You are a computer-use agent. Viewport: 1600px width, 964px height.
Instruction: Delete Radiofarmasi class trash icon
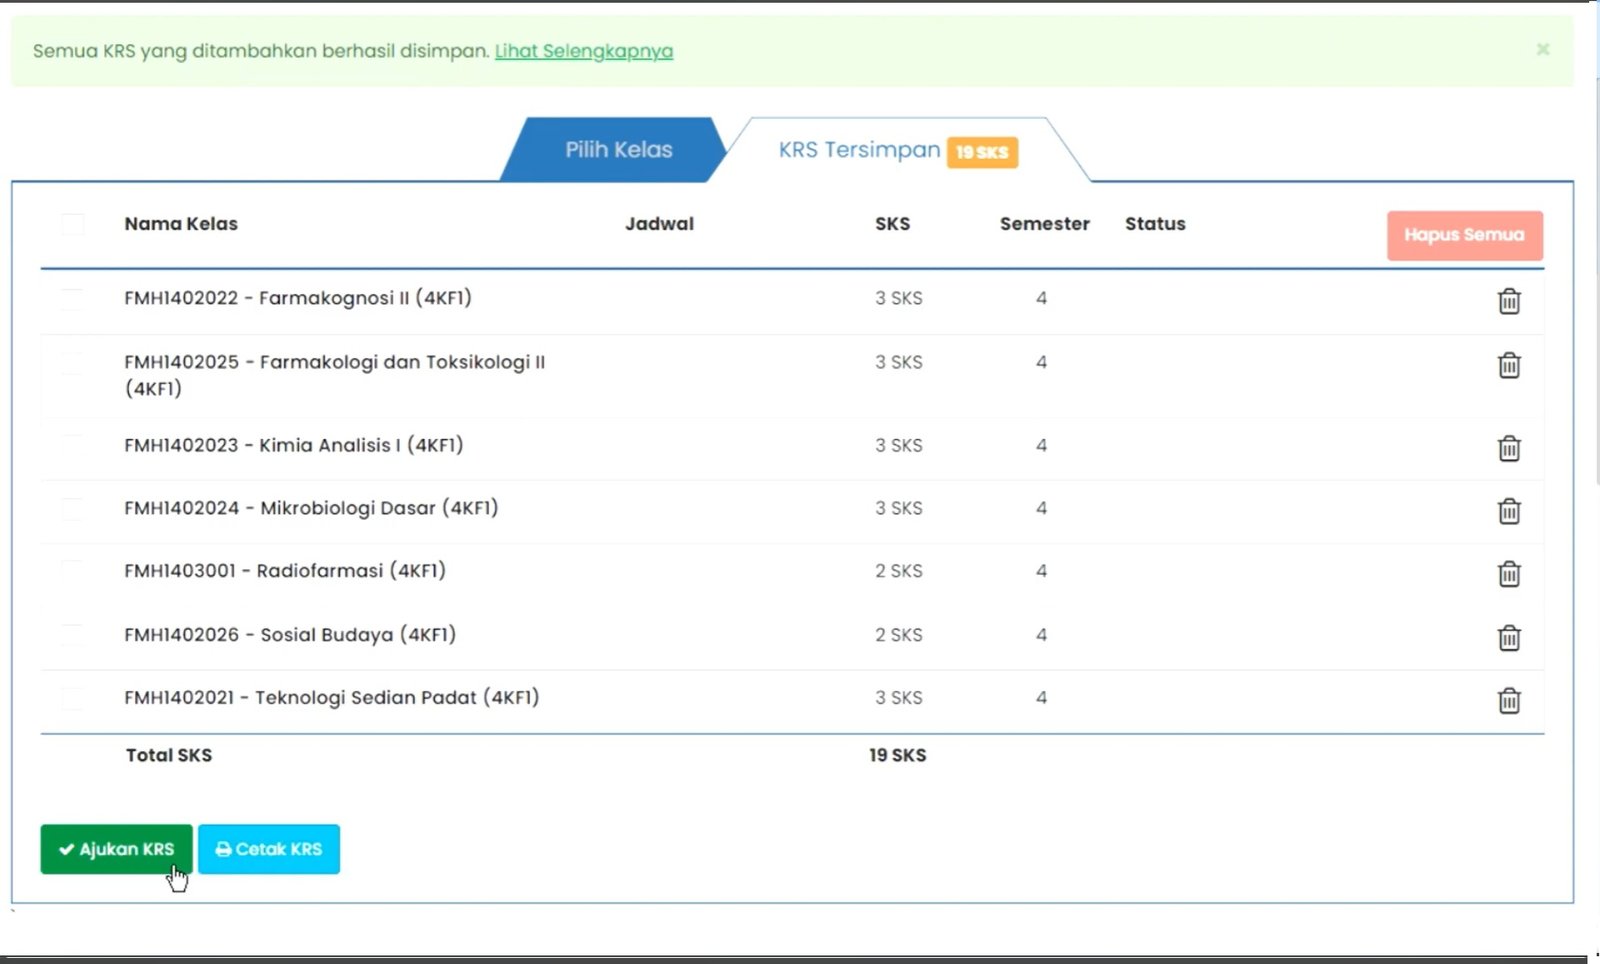click(1509, 574)
